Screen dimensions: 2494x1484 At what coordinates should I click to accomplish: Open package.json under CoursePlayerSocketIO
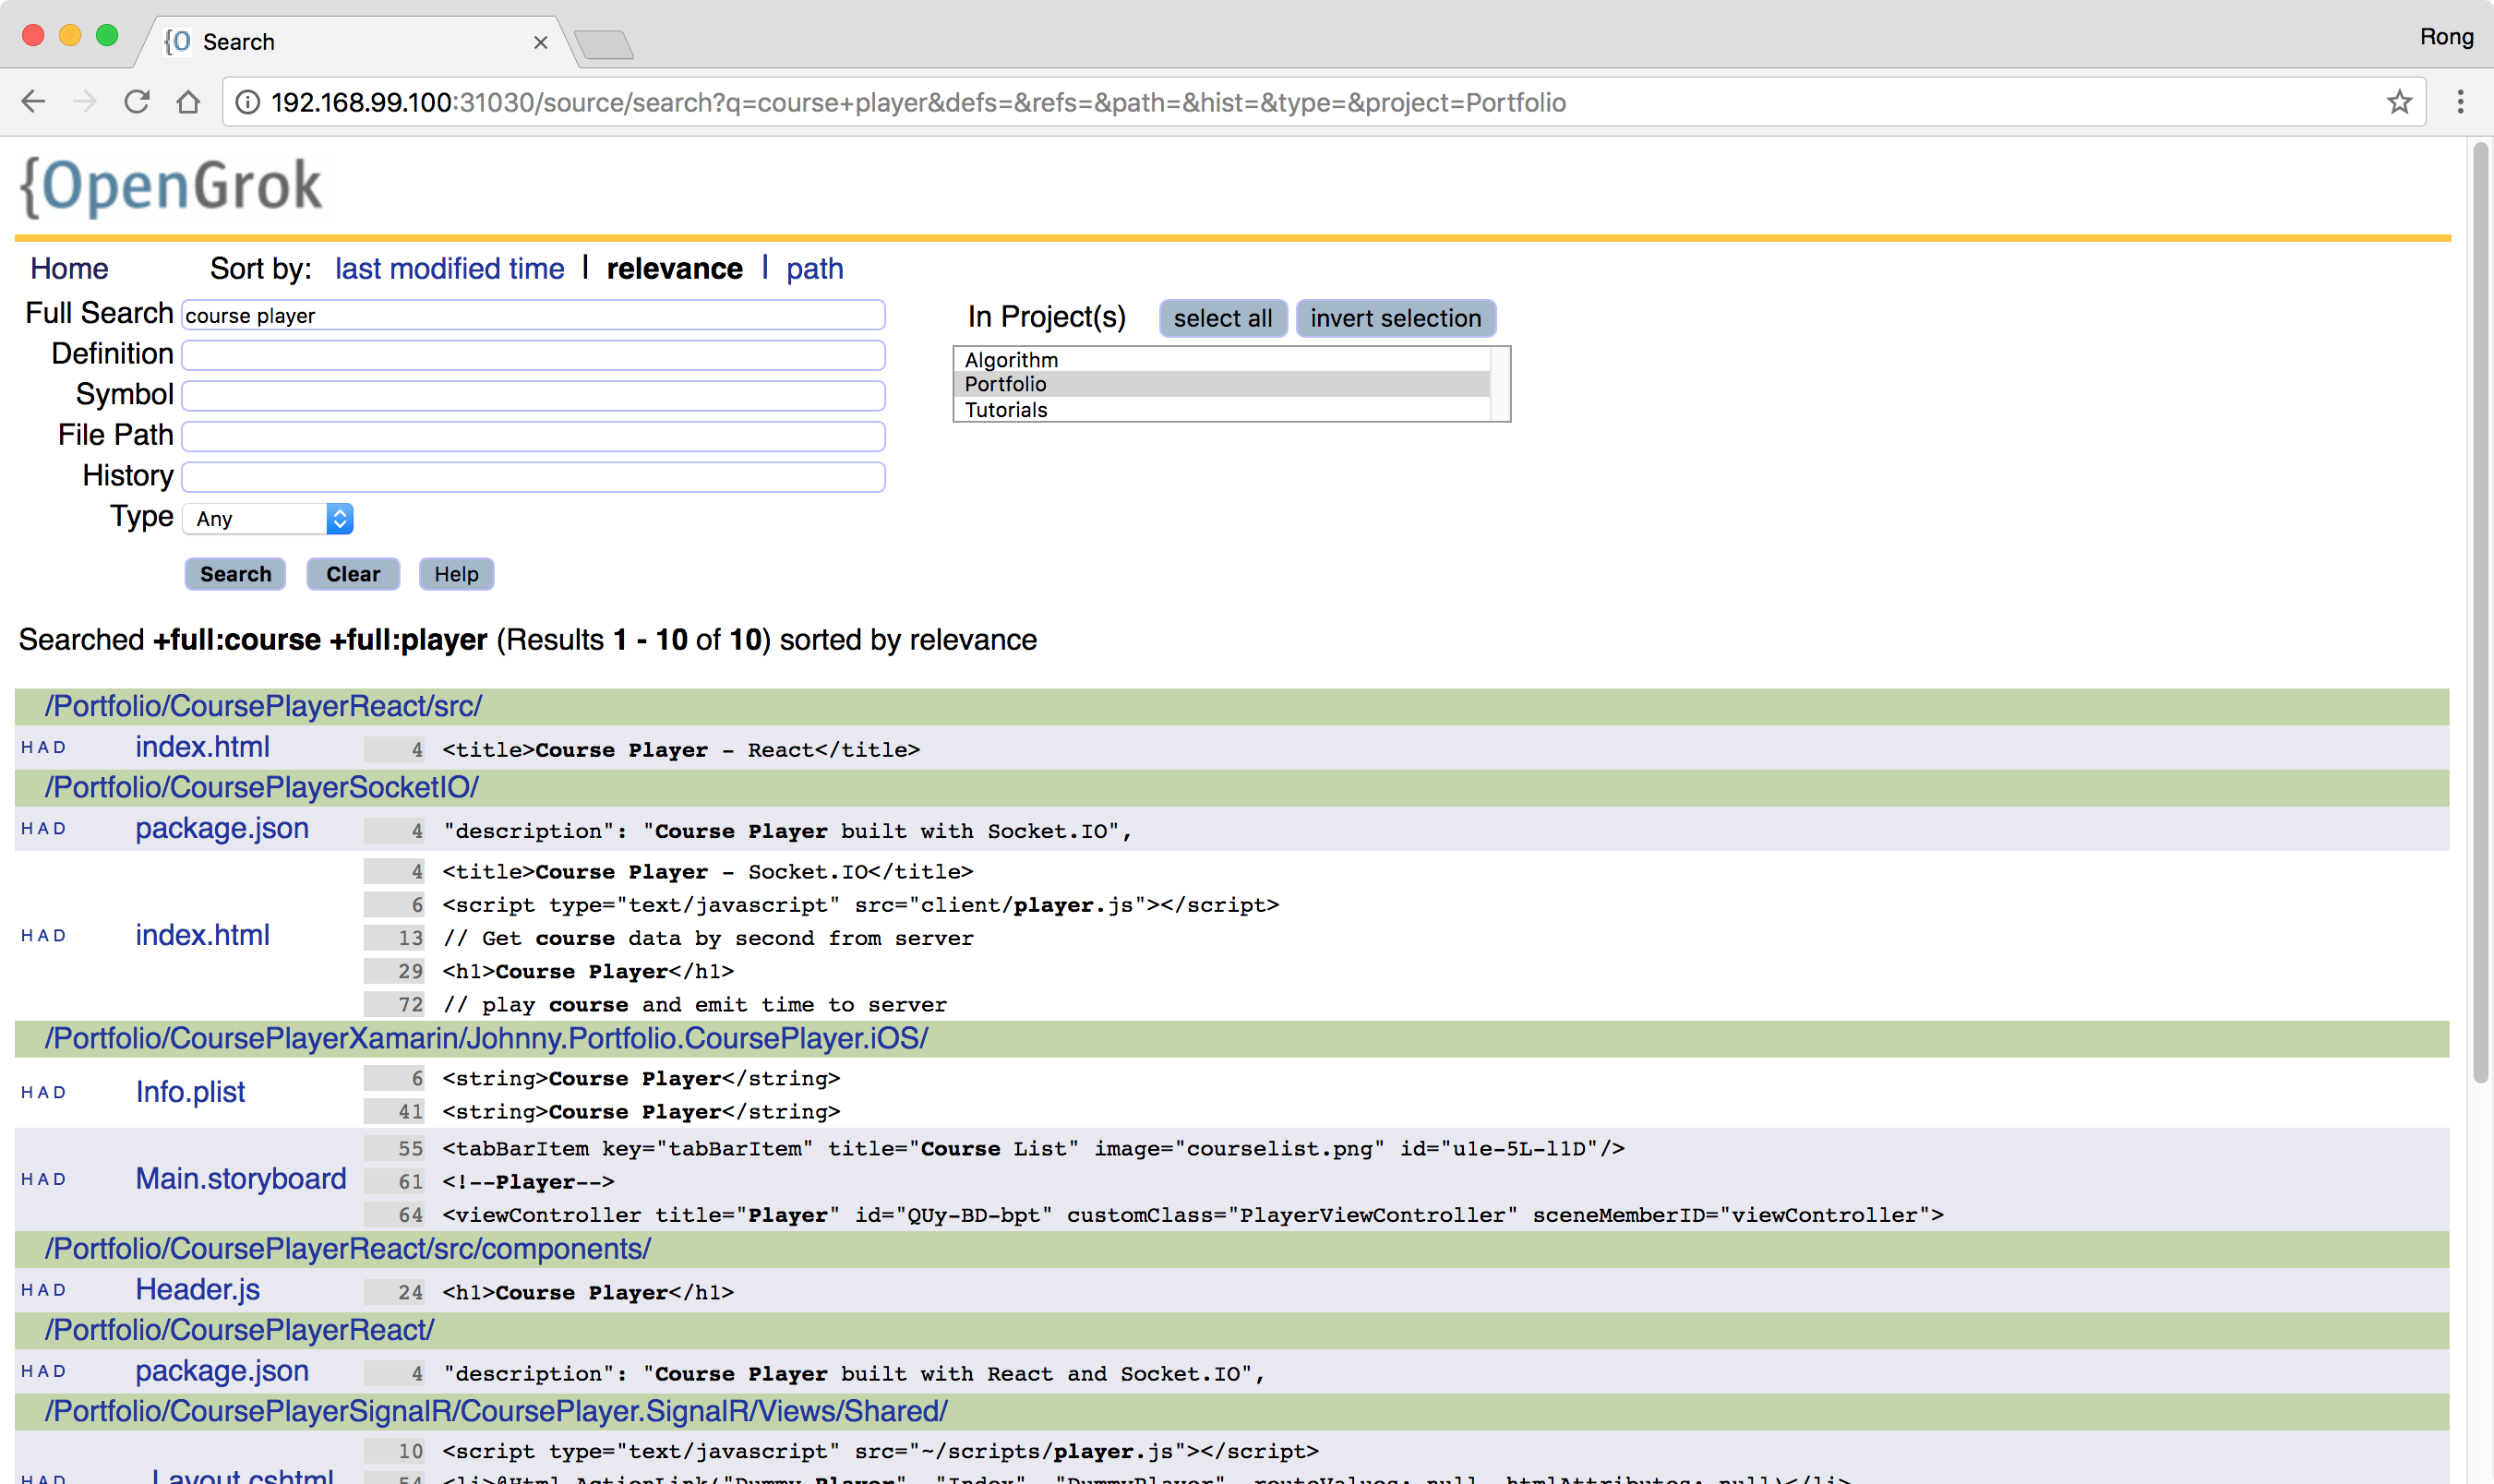point(222,828)
